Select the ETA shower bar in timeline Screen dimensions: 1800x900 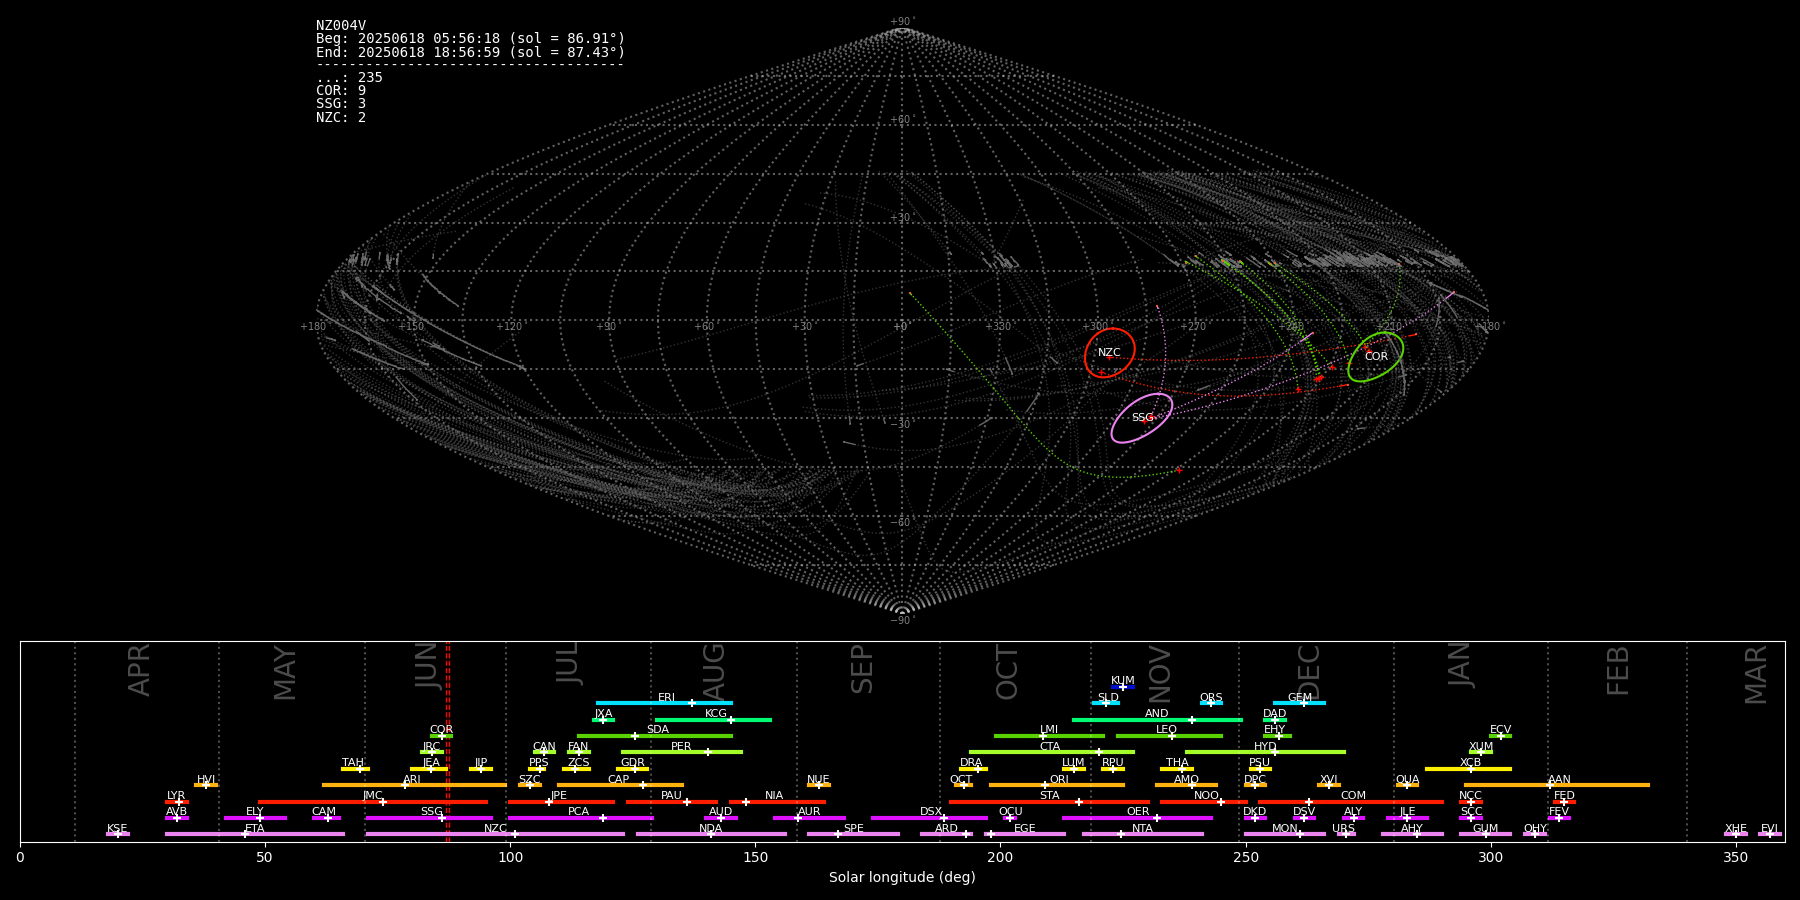(x=255, y=834)
